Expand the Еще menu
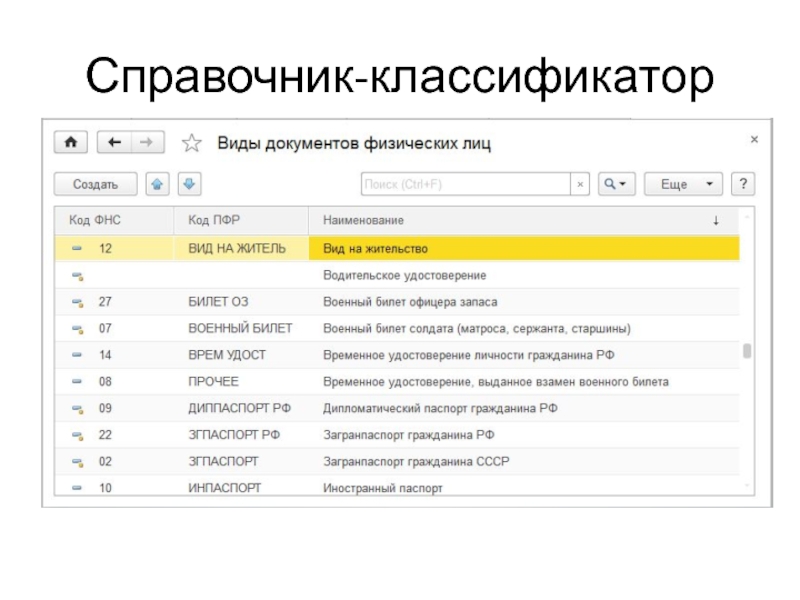 click(683, 185)
